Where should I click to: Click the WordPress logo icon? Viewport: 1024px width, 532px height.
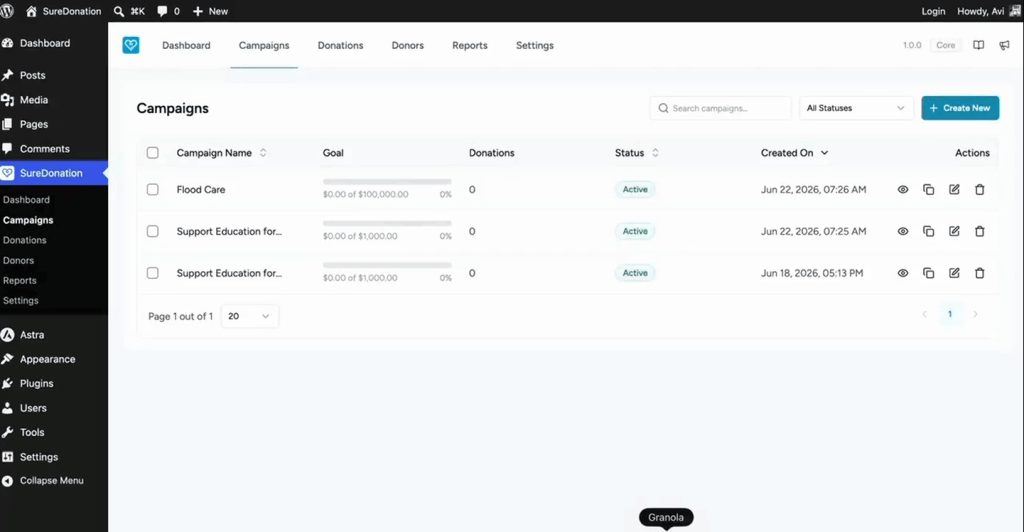coord(7,11)
